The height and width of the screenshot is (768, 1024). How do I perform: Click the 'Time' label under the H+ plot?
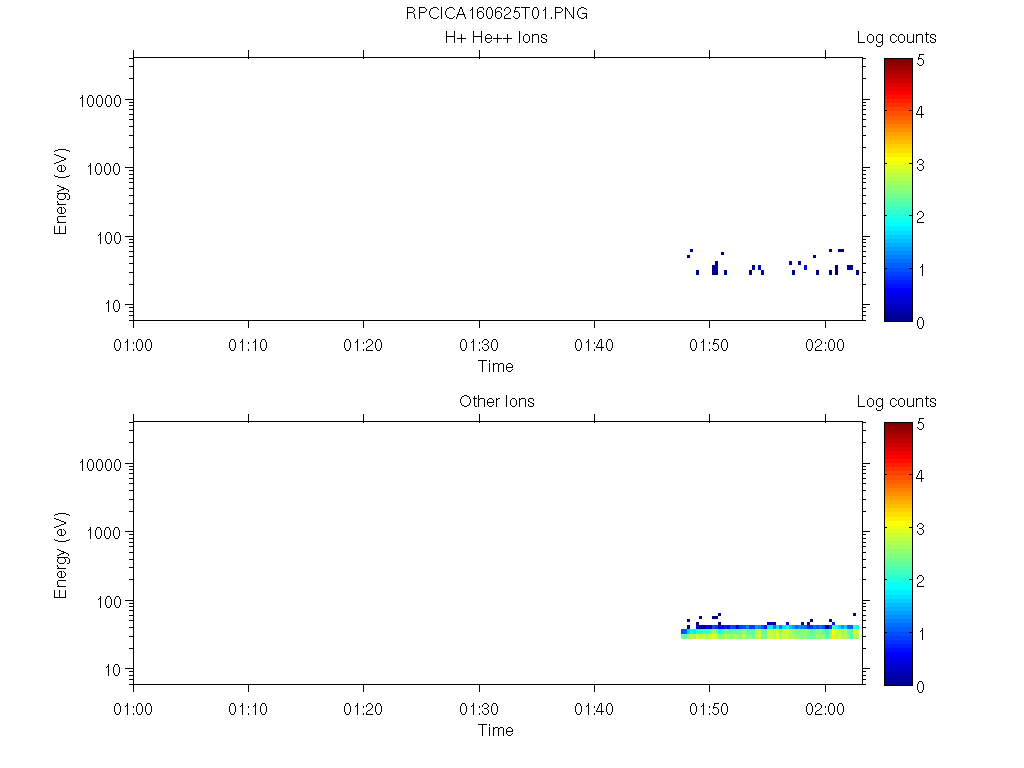click(x=496, y=366)
